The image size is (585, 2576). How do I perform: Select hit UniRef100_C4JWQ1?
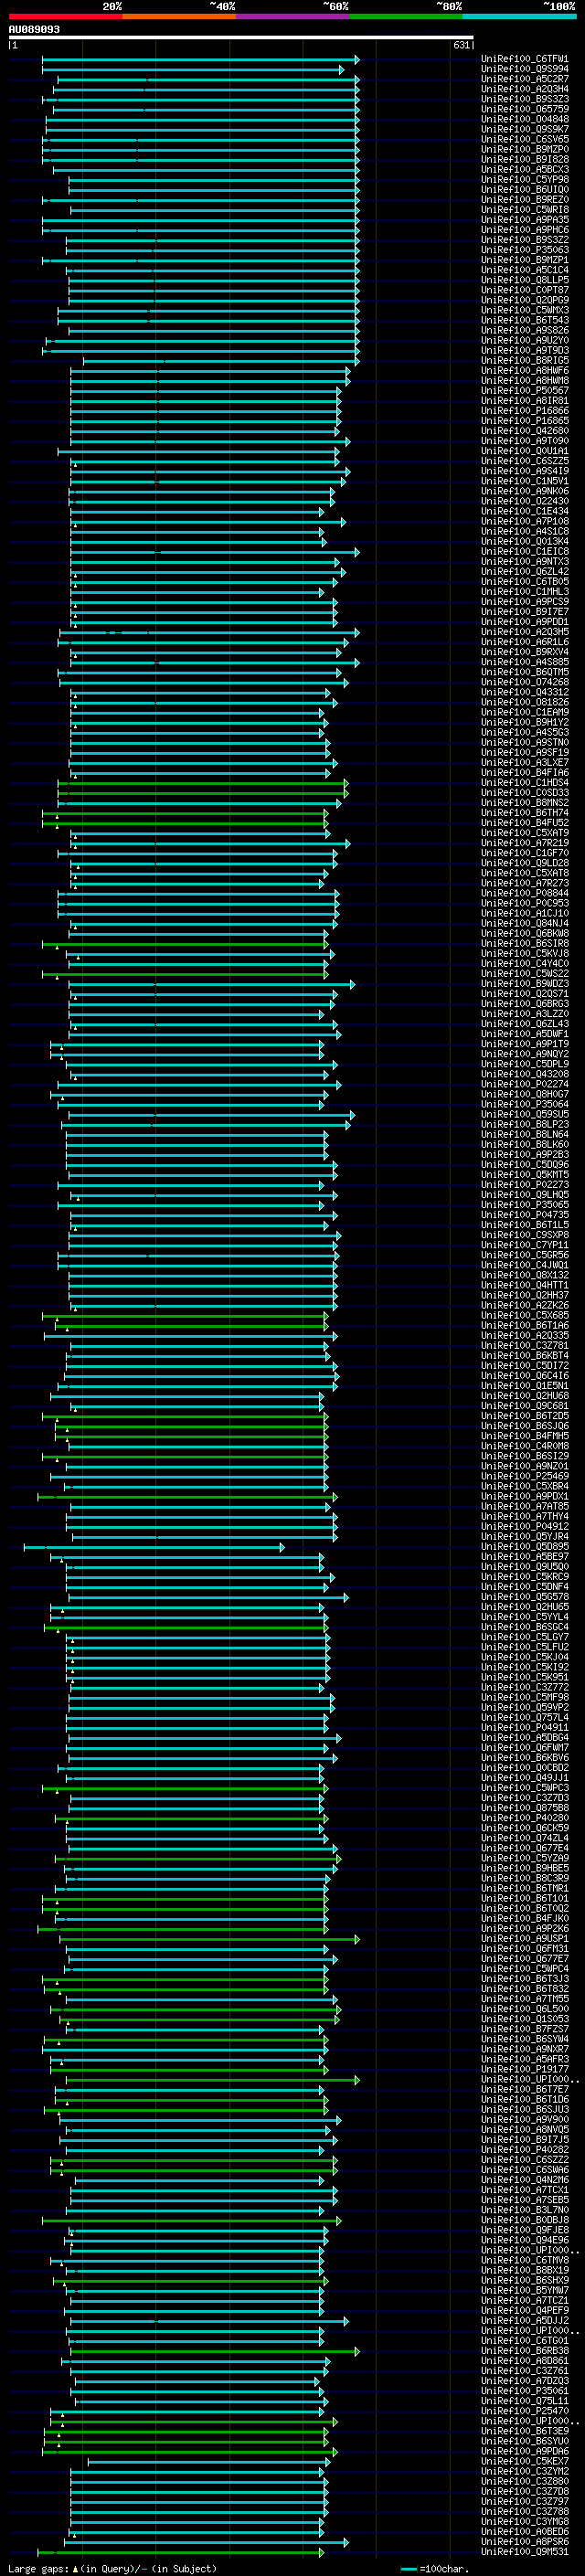(x=525, y=1265)
